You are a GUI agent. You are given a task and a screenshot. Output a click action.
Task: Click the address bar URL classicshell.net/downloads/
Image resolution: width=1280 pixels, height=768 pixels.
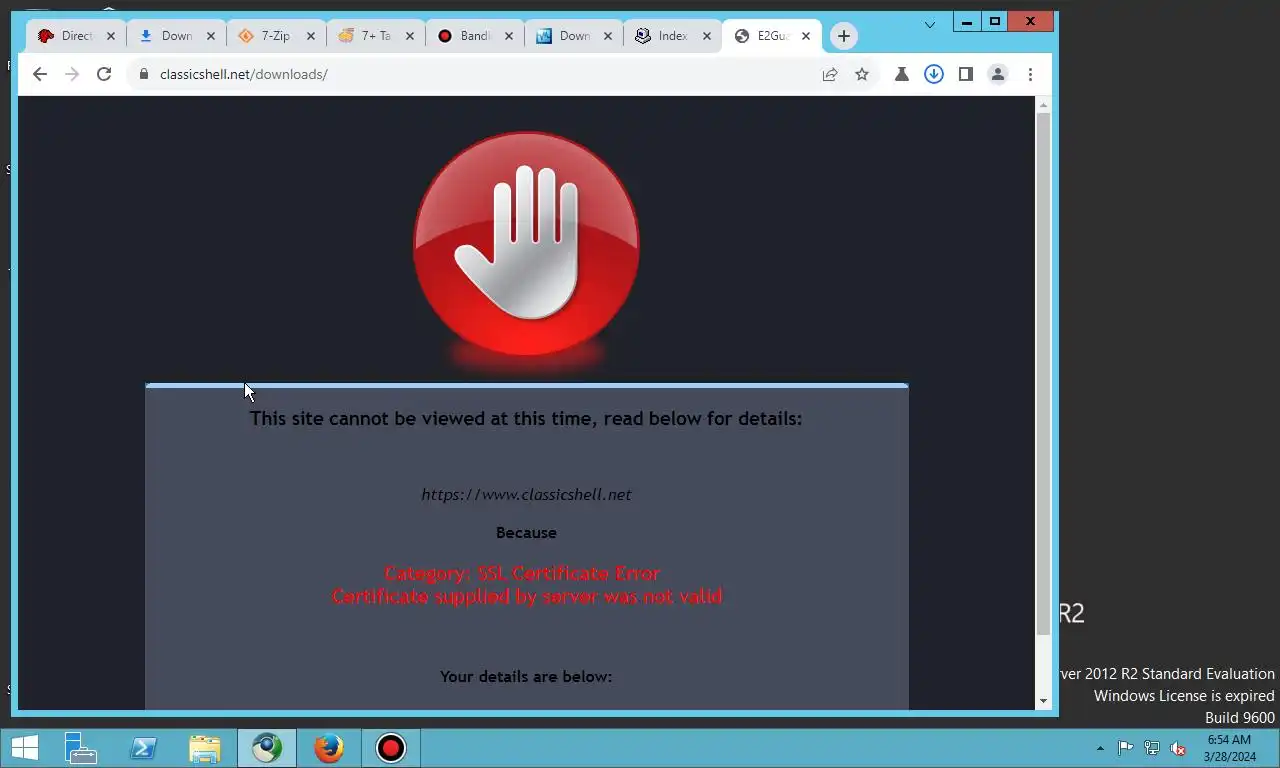(244, 74)
